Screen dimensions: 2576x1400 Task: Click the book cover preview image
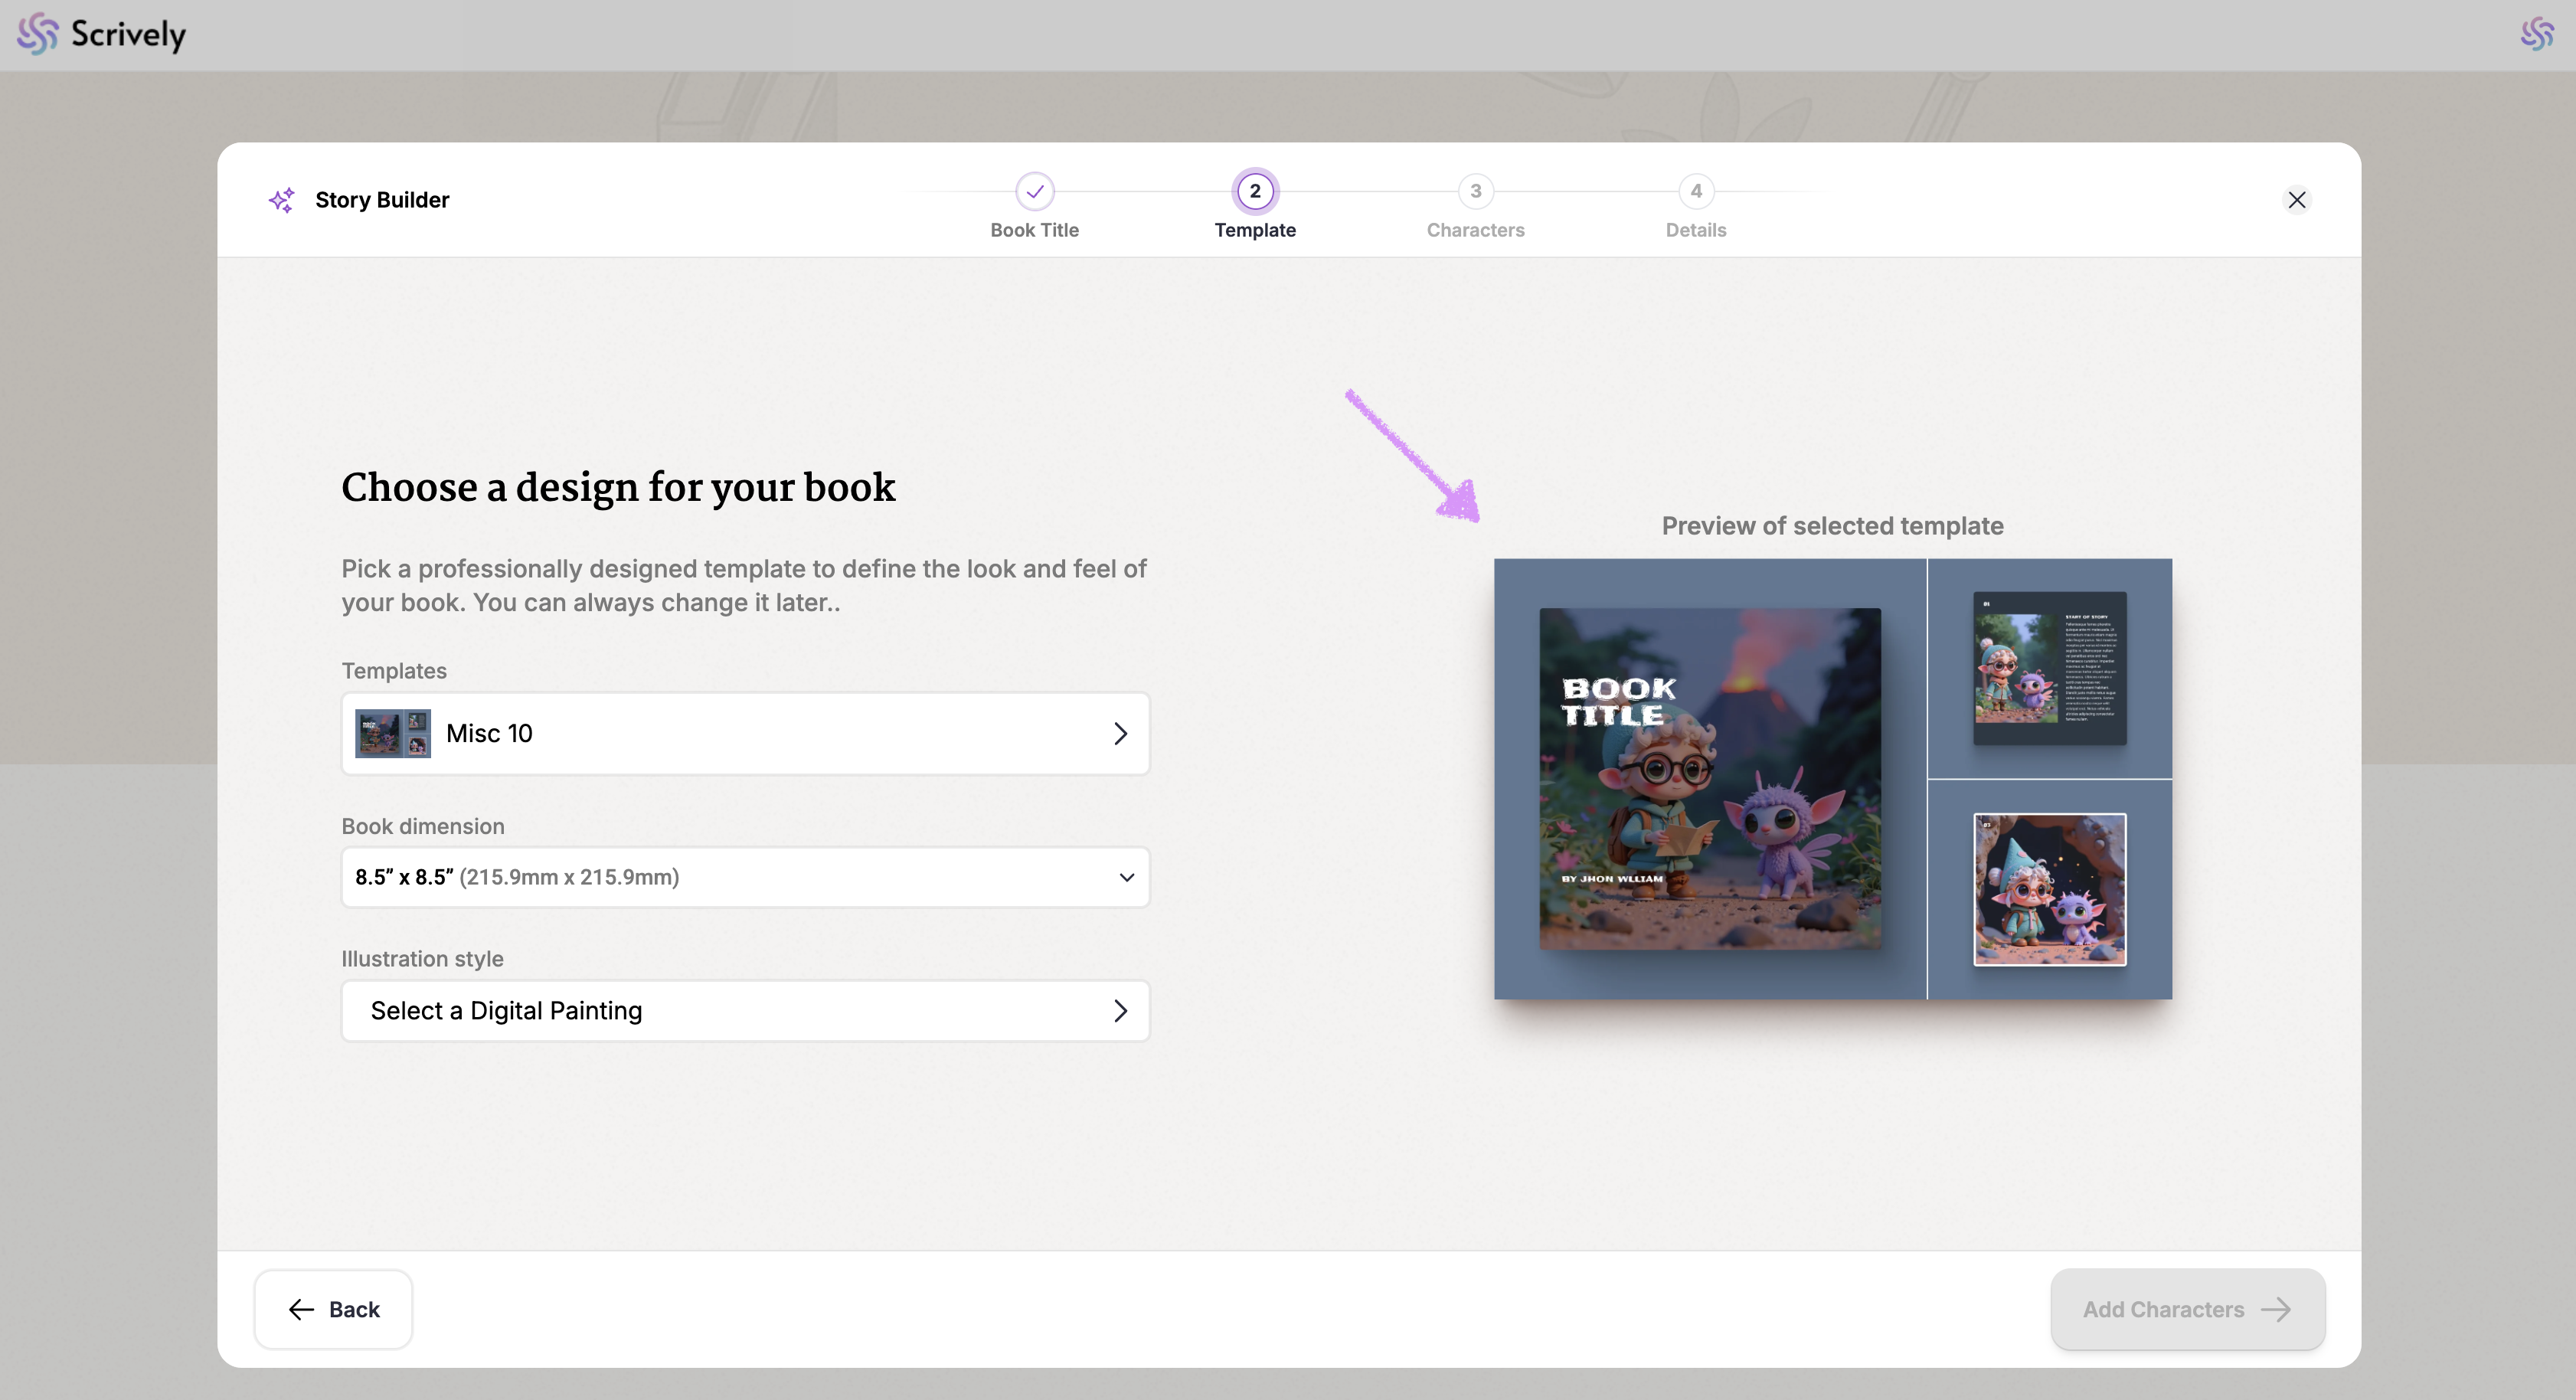(x=1709, y=779)
